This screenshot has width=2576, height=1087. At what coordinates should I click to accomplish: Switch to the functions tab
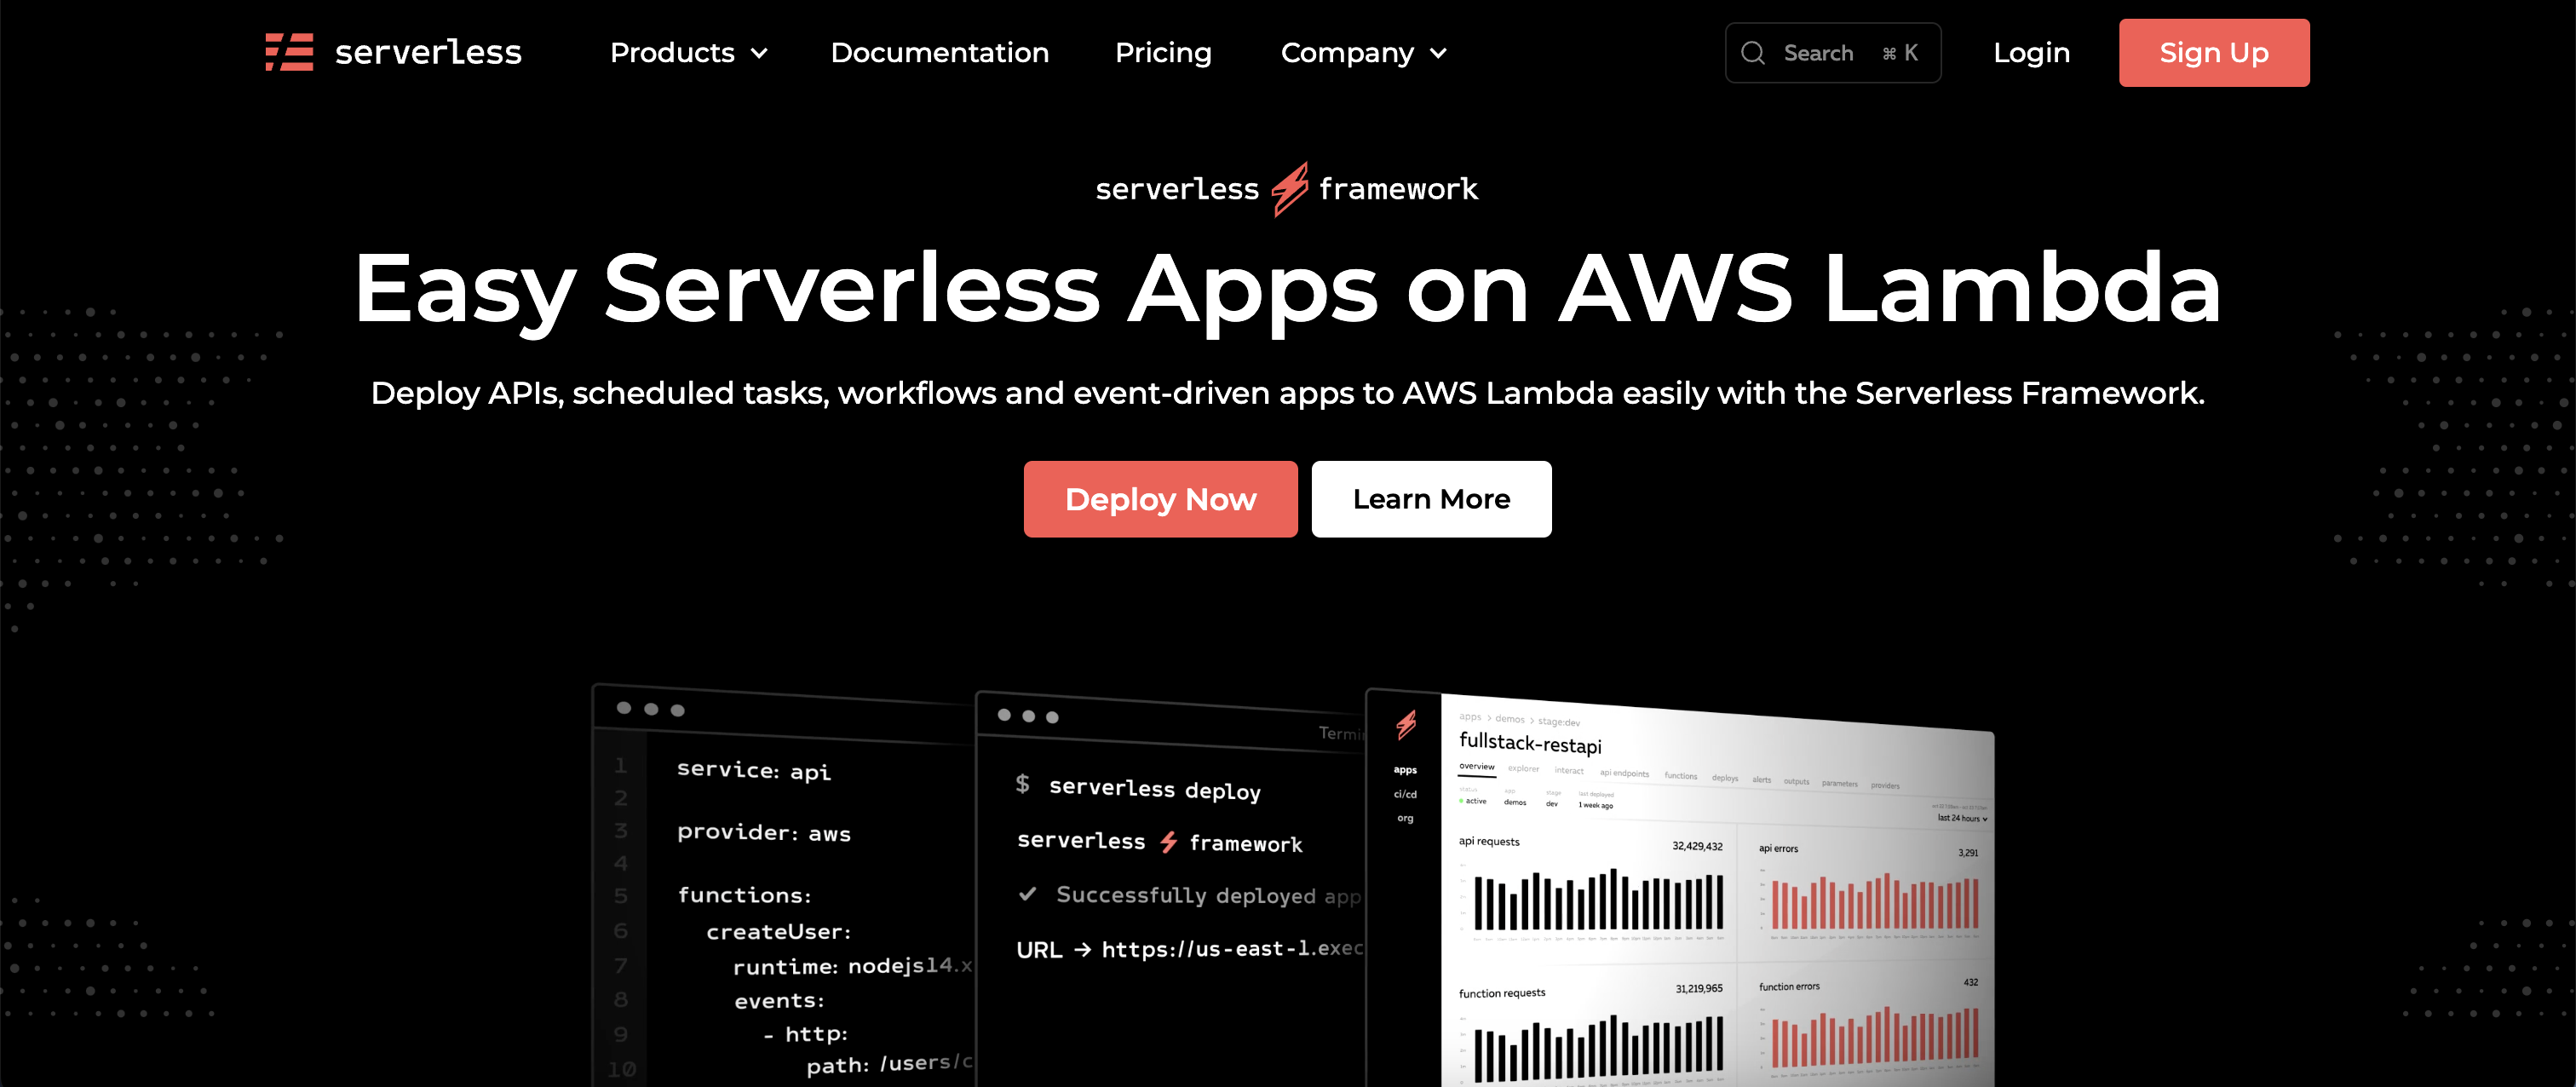point(1680,776)
